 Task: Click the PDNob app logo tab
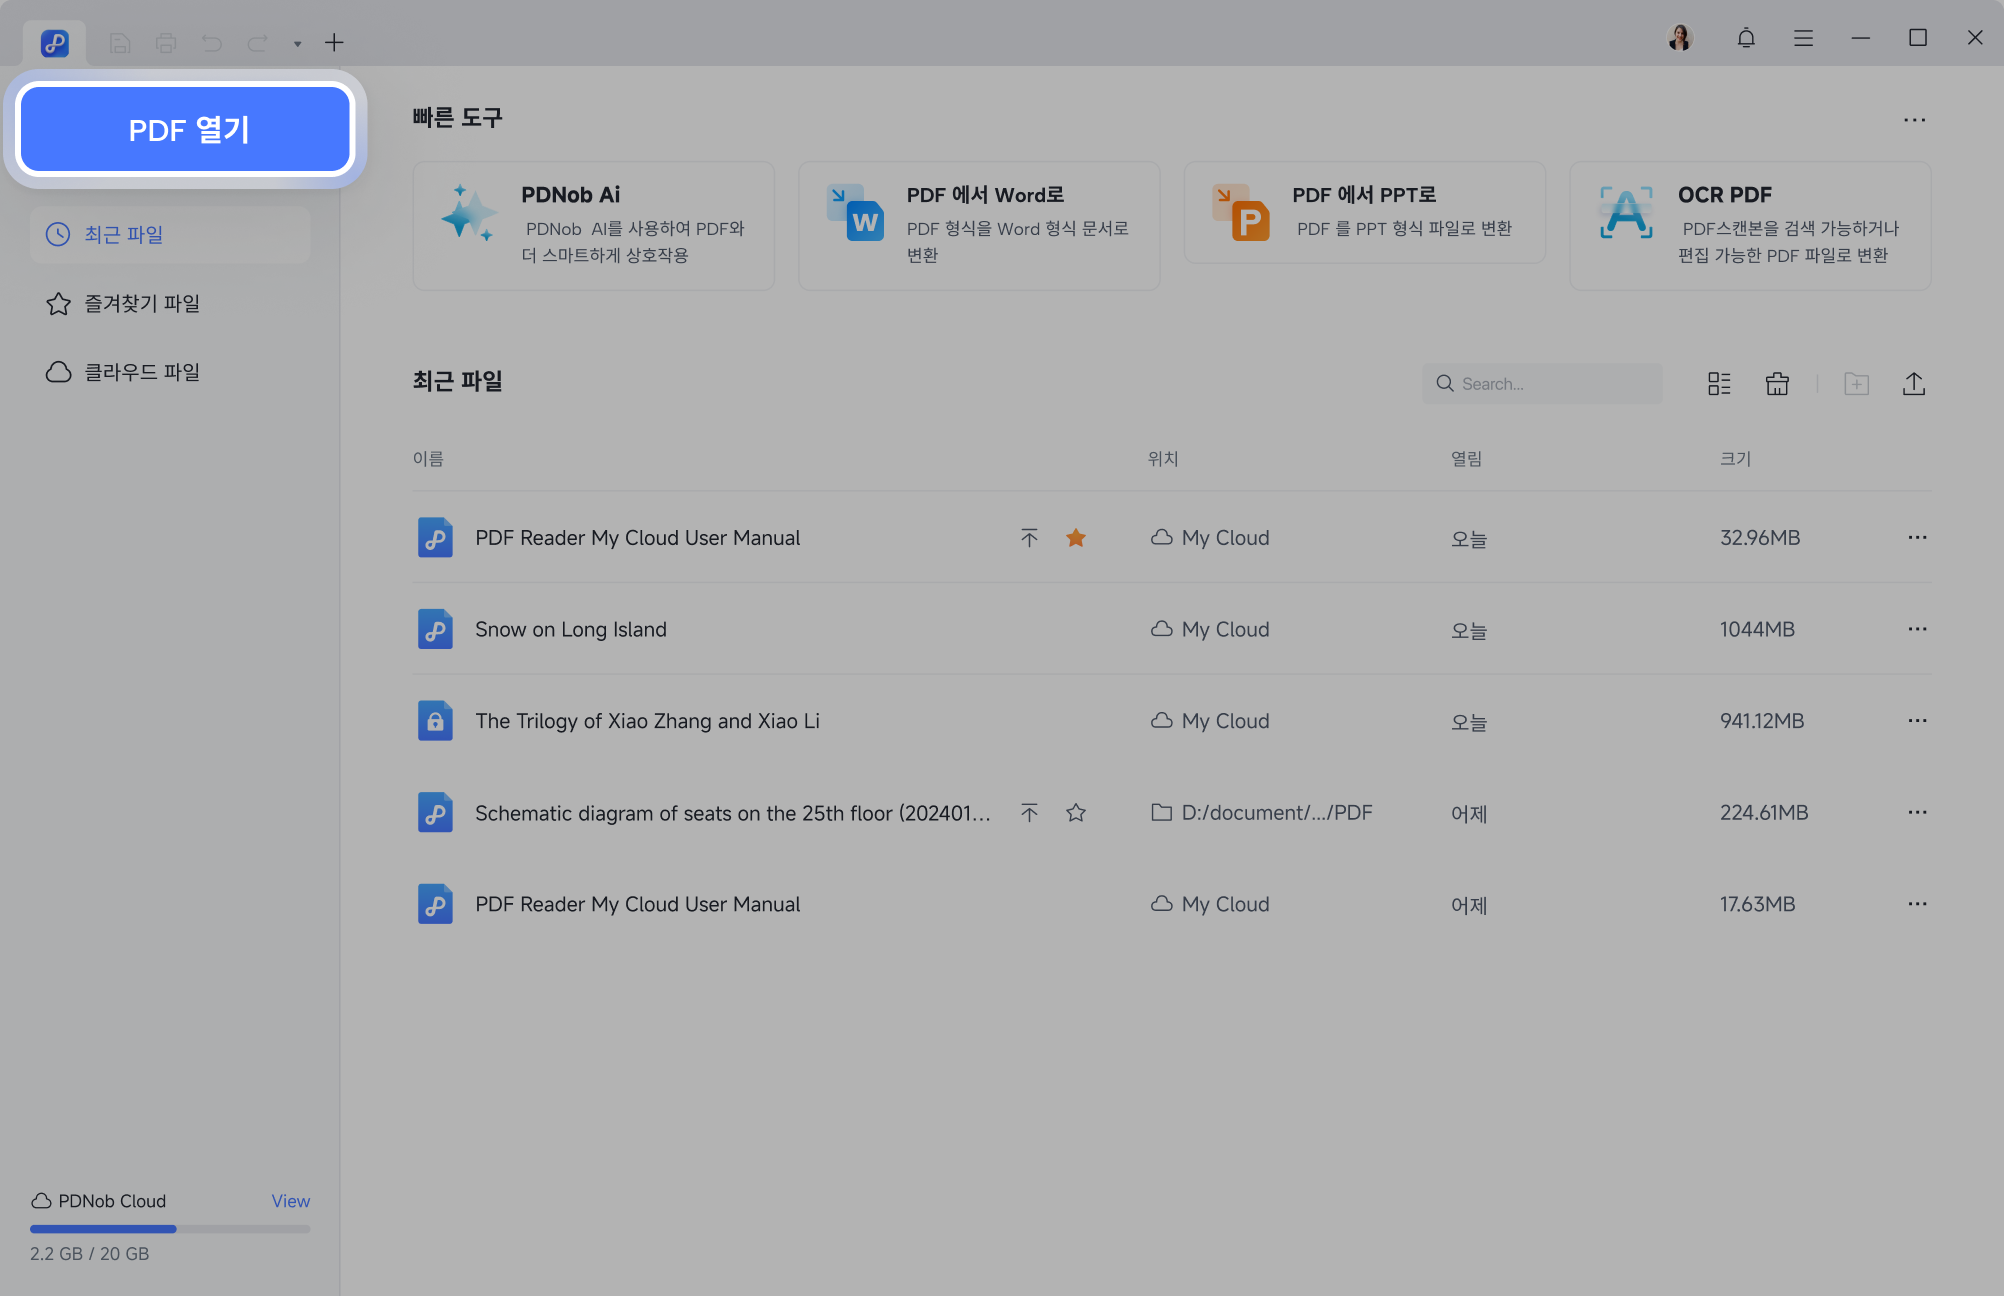(55, 43)
